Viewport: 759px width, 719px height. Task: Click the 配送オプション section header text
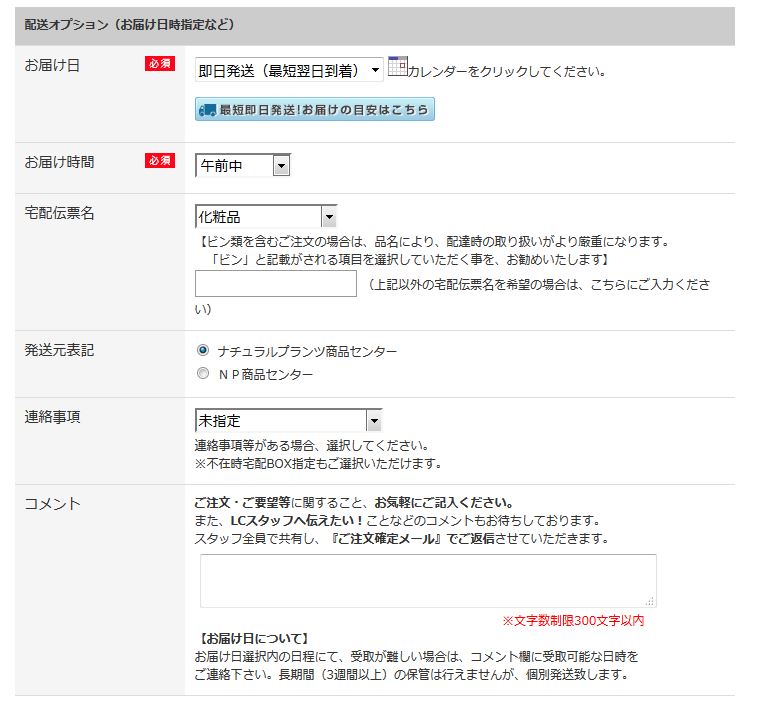129,25
